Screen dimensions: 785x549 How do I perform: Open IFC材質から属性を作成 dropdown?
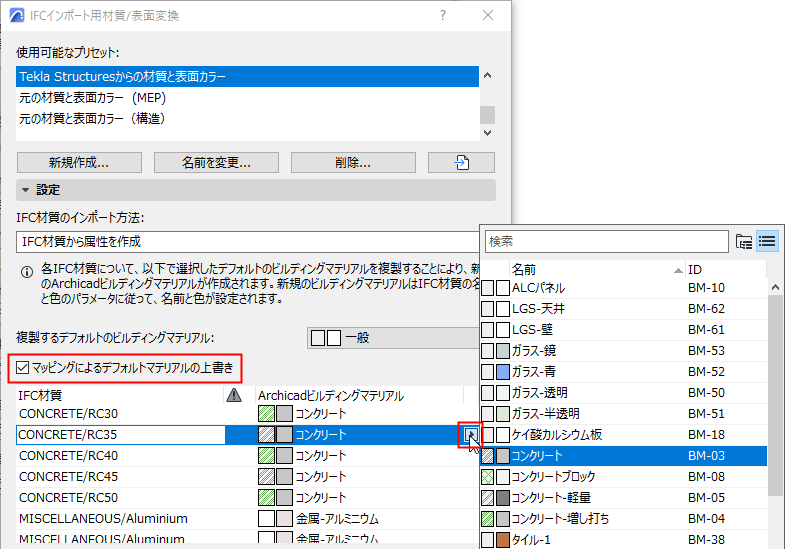248,242
